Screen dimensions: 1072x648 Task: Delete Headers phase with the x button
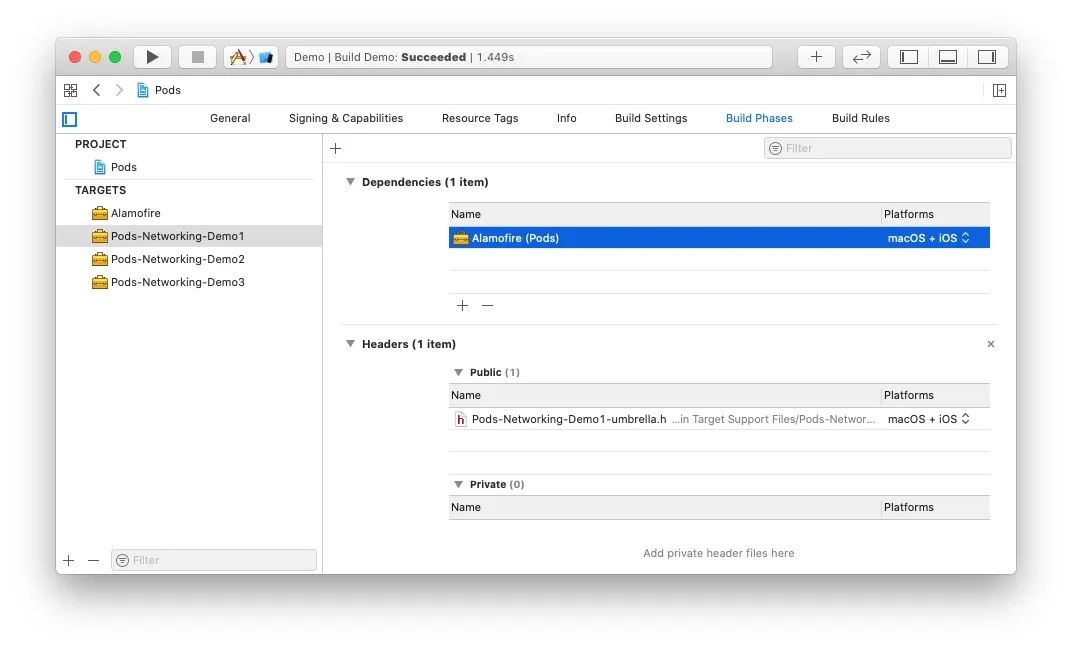991,344
